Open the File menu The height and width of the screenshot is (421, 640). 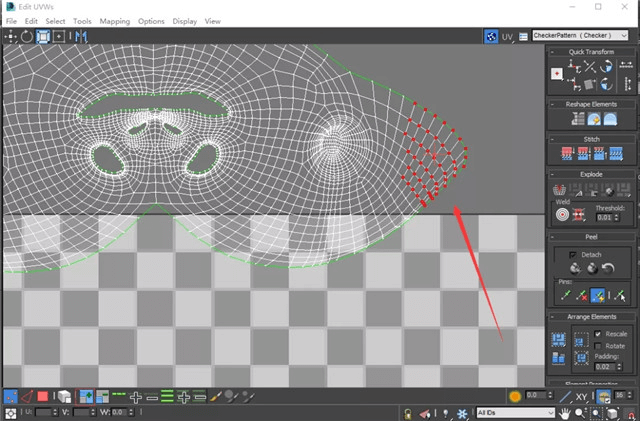[11, 21]
